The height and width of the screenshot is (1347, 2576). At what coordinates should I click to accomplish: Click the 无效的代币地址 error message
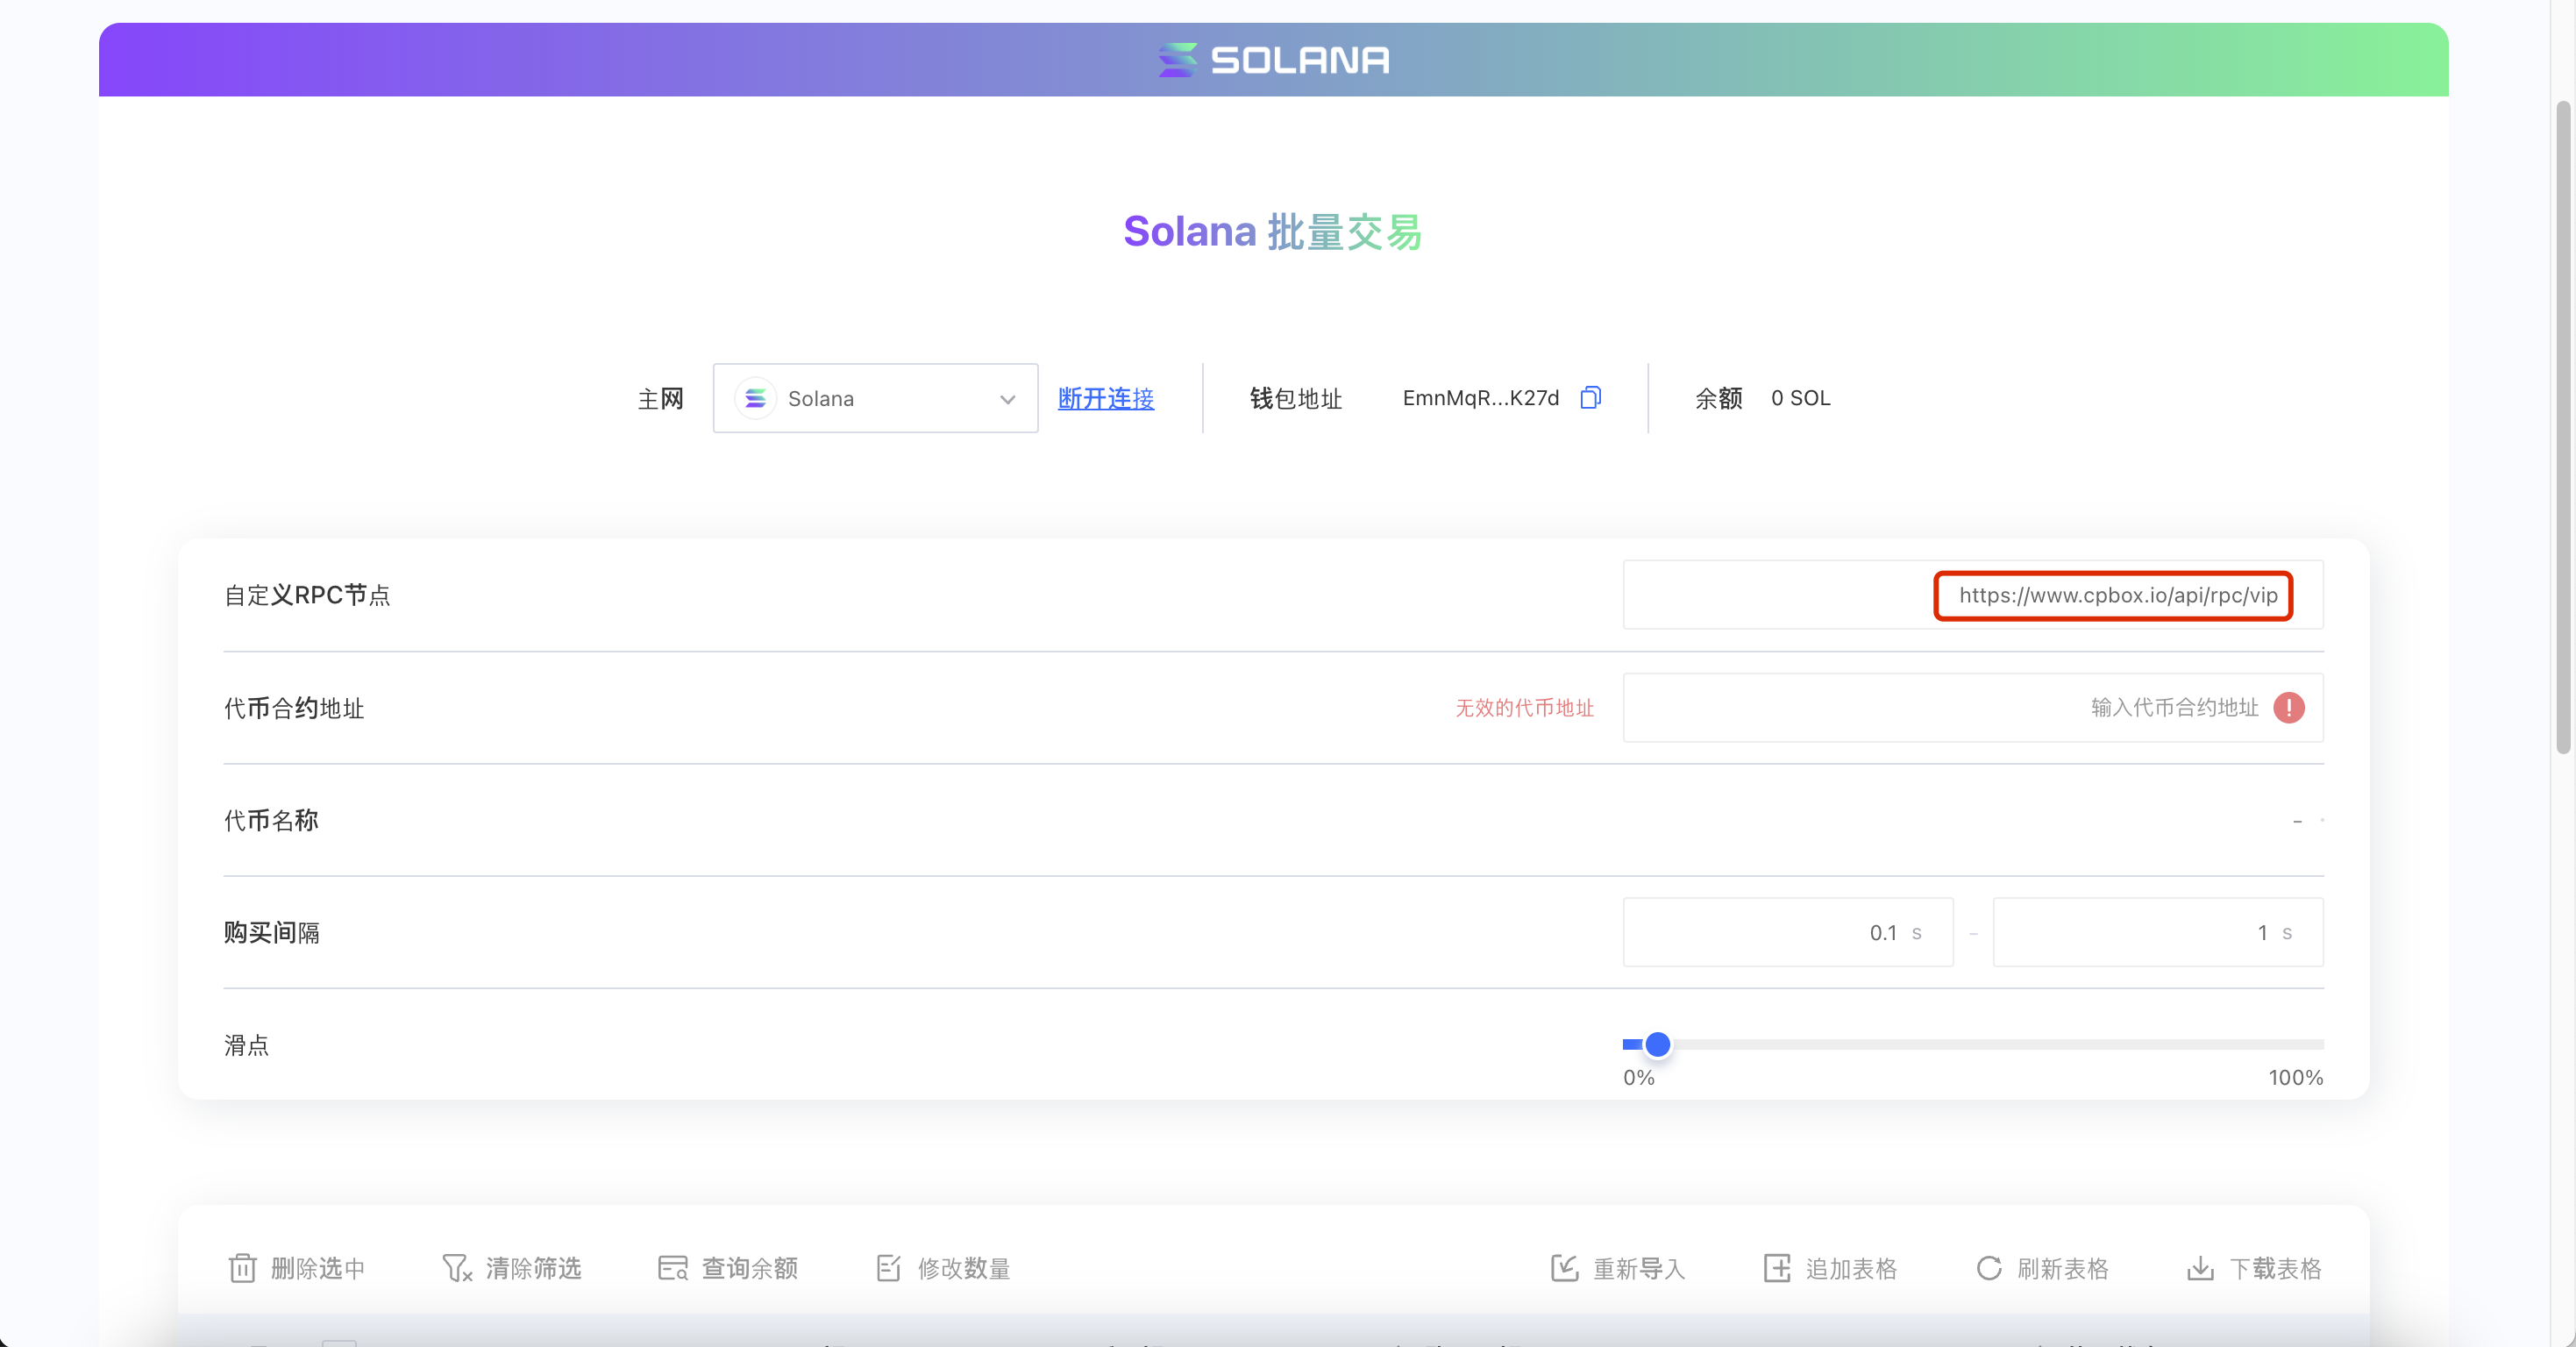[1524, 707]
